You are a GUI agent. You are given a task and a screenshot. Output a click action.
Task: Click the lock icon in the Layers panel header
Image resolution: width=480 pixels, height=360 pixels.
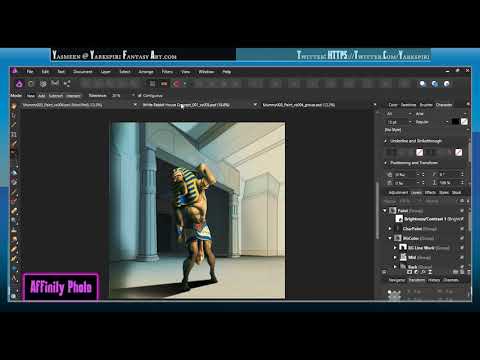462,201
